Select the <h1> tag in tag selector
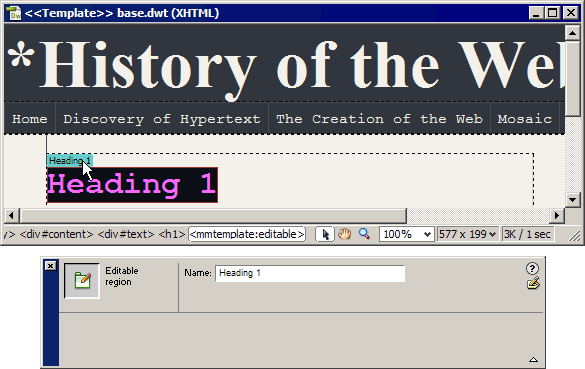Viewport: 585px width, 369px height. click(172, 234)
